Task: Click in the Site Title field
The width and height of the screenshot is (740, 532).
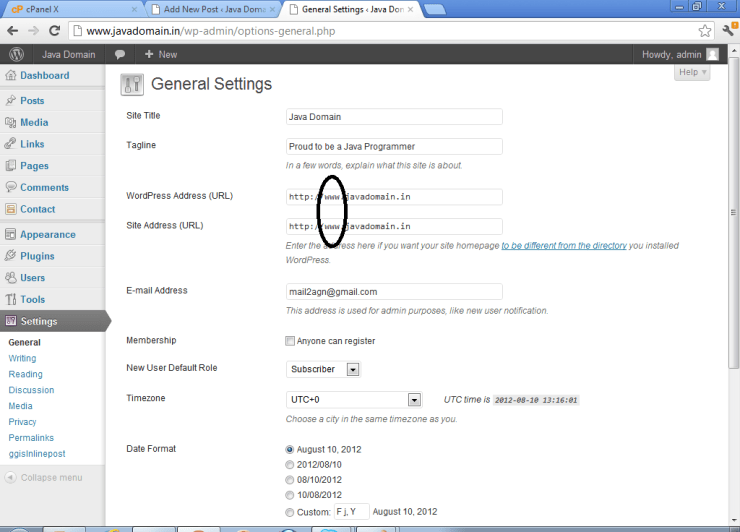Action: coord(394,117)
